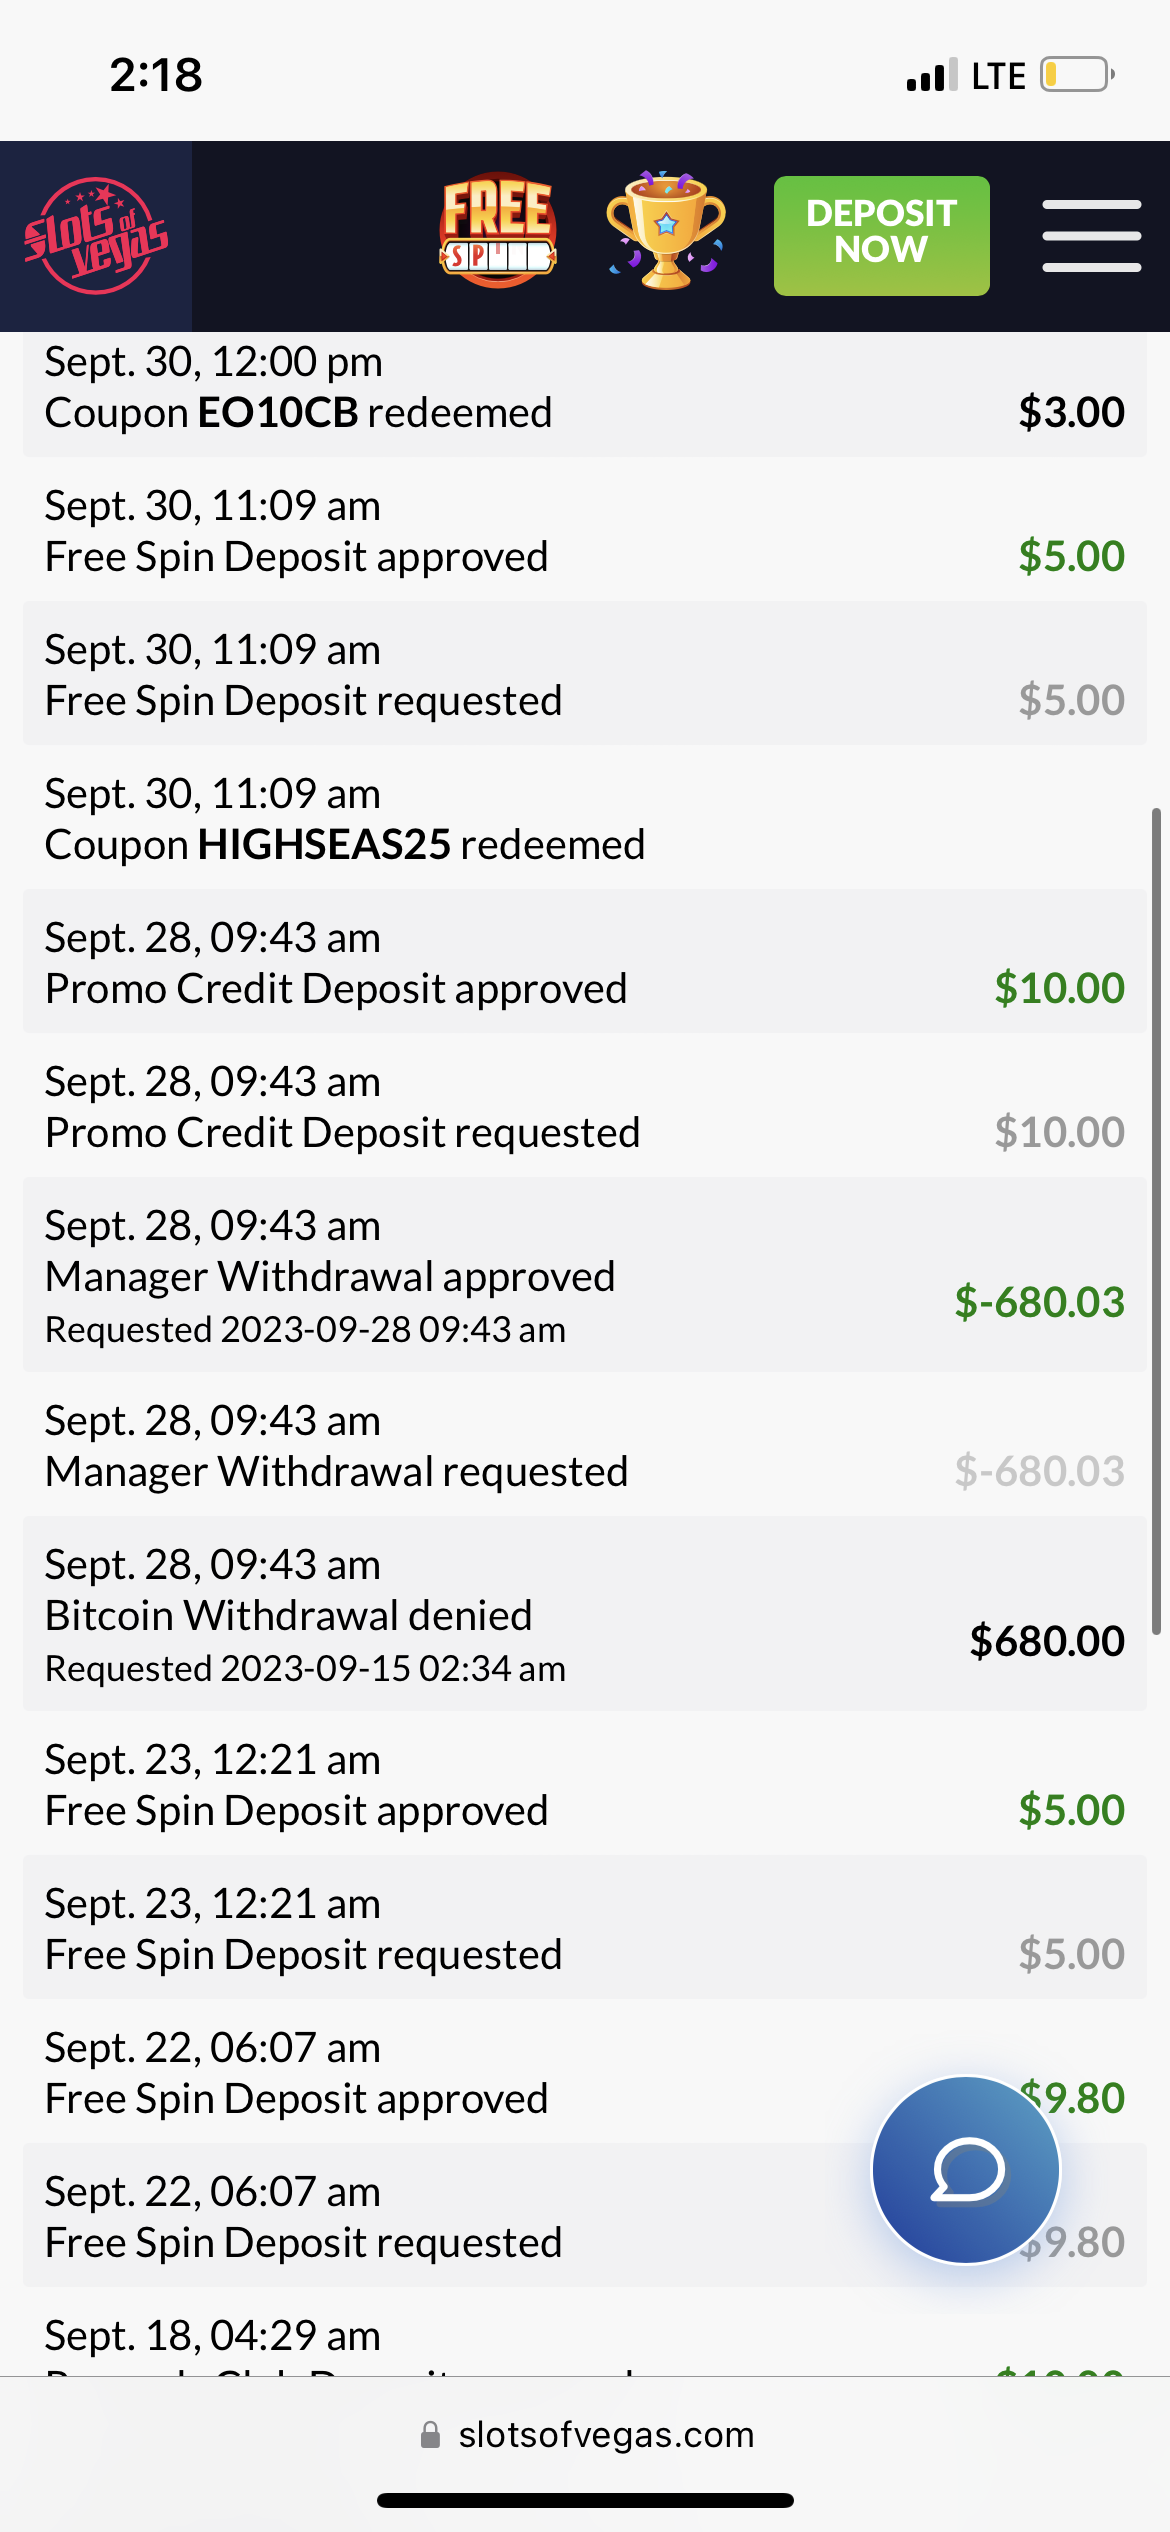Tap the gold trophy icon
Viewport: 1170px width, 2532px height.
point(666,232)
